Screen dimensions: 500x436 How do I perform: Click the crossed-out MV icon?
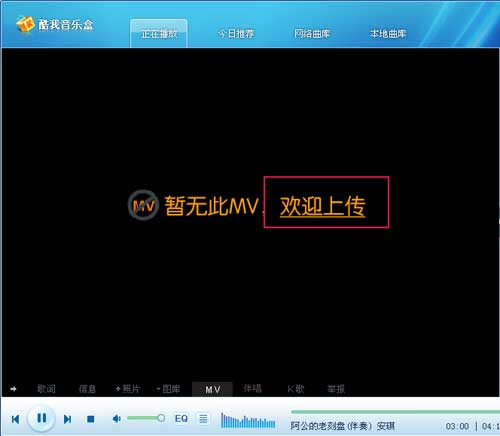pyautogui.click(x=143, y=205)
